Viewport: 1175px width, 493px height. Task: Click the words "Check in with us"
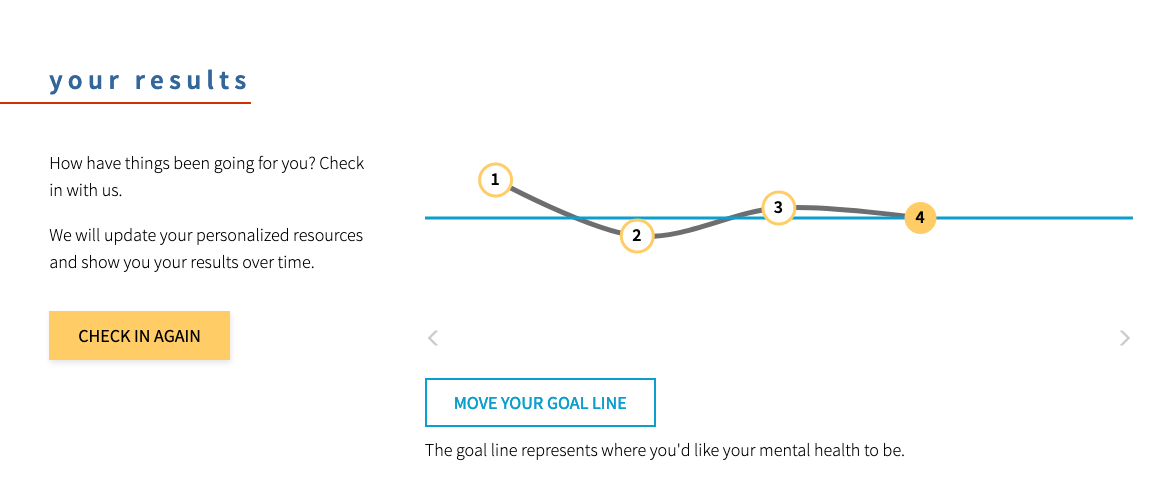(x=207, y=177)
